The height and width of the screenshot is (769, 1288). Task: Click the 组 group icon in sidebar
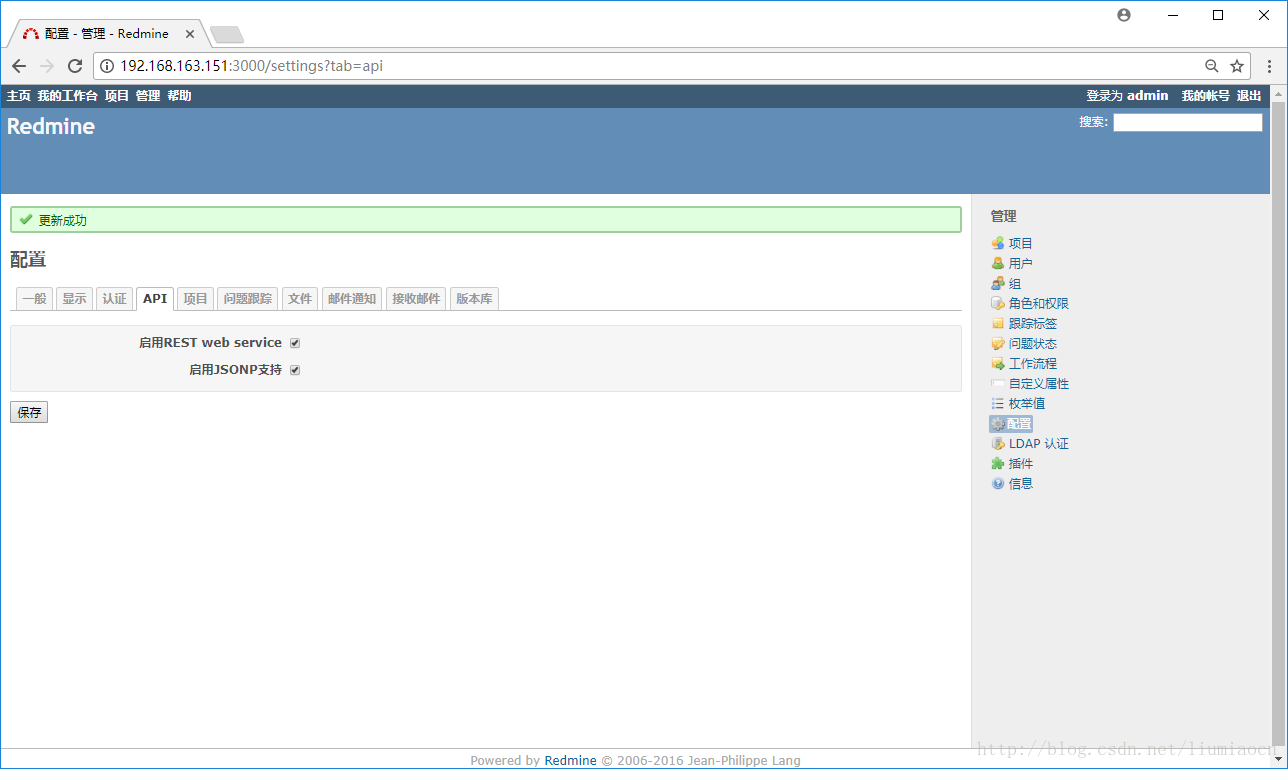[997, 283]
